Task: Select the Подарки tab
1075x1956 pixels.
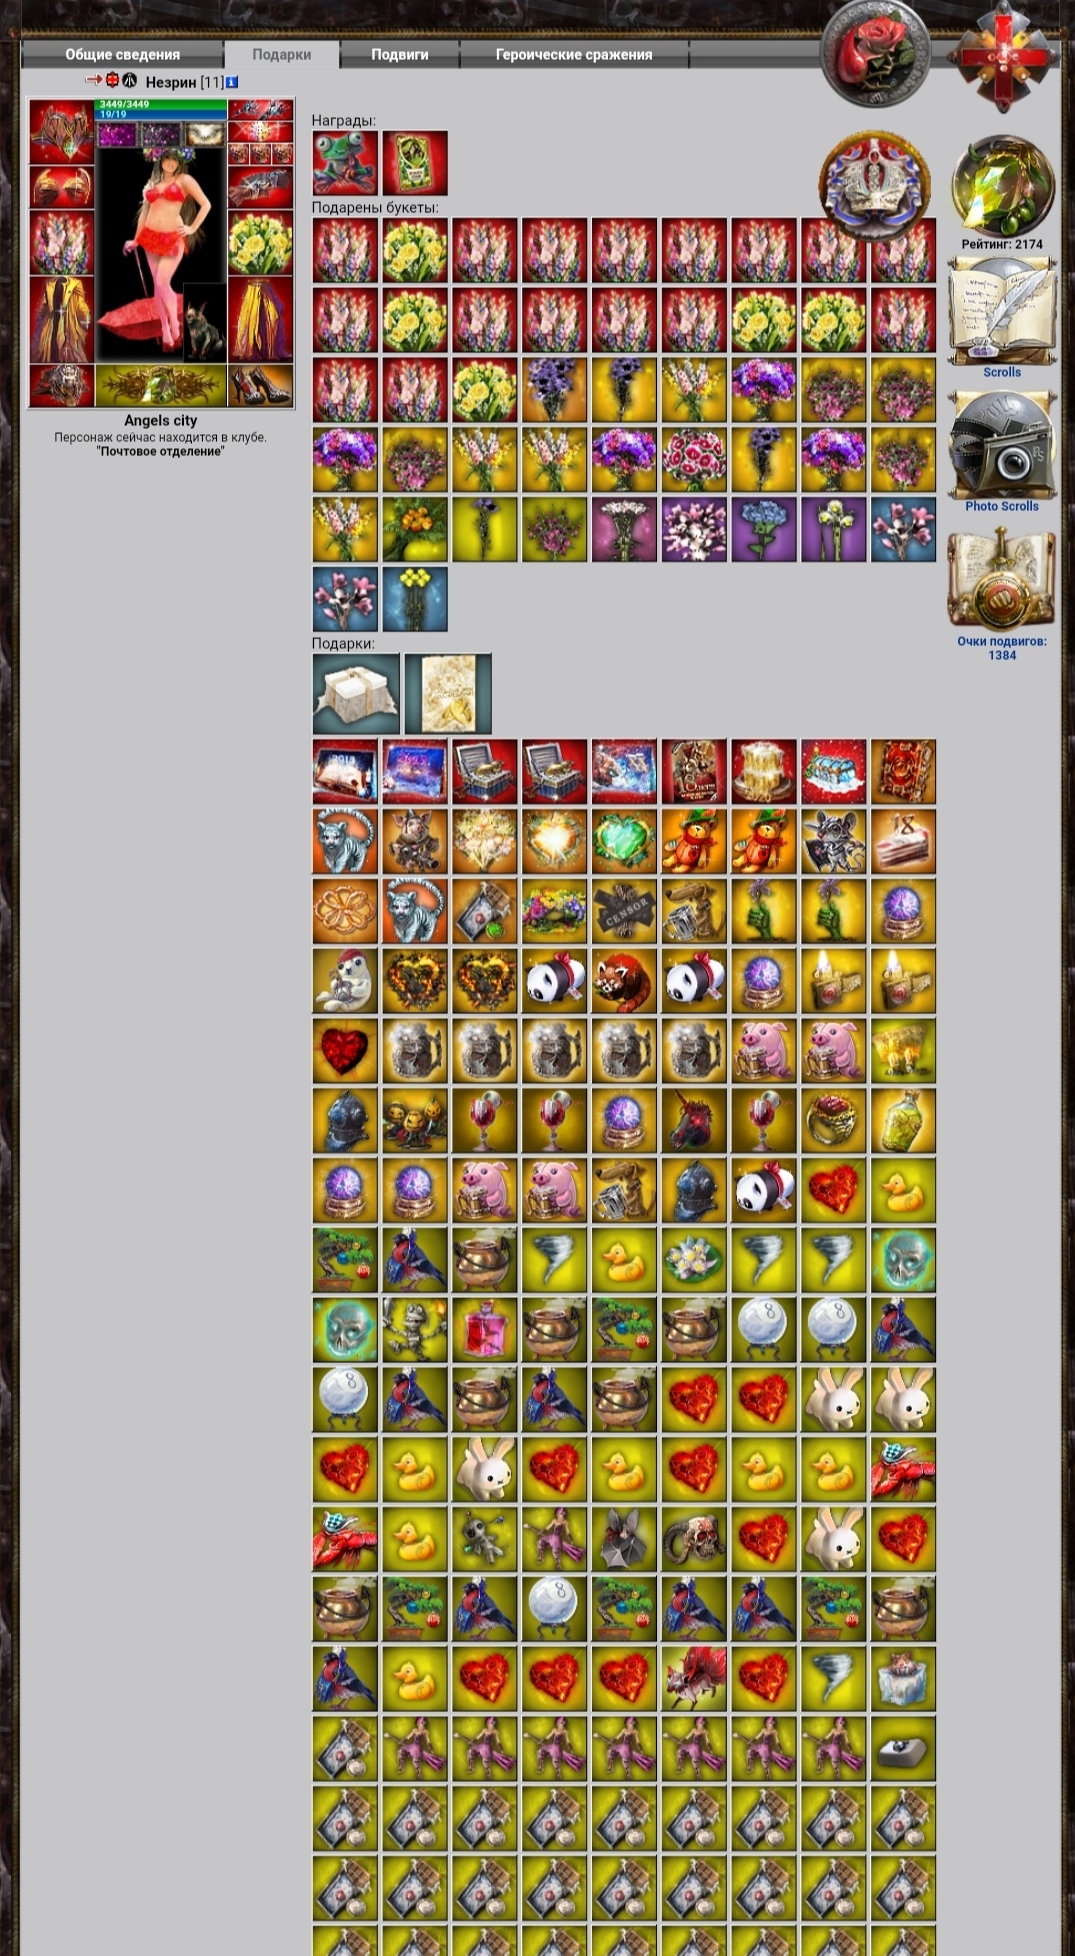Action: point(282,55)
